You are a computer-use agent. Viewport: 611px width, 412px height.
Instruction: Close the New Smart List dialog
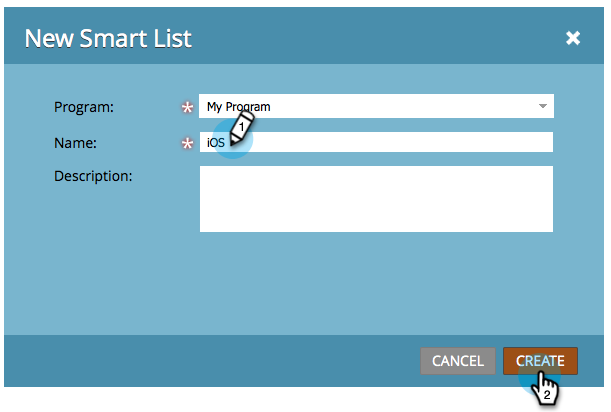pos(573,38)
